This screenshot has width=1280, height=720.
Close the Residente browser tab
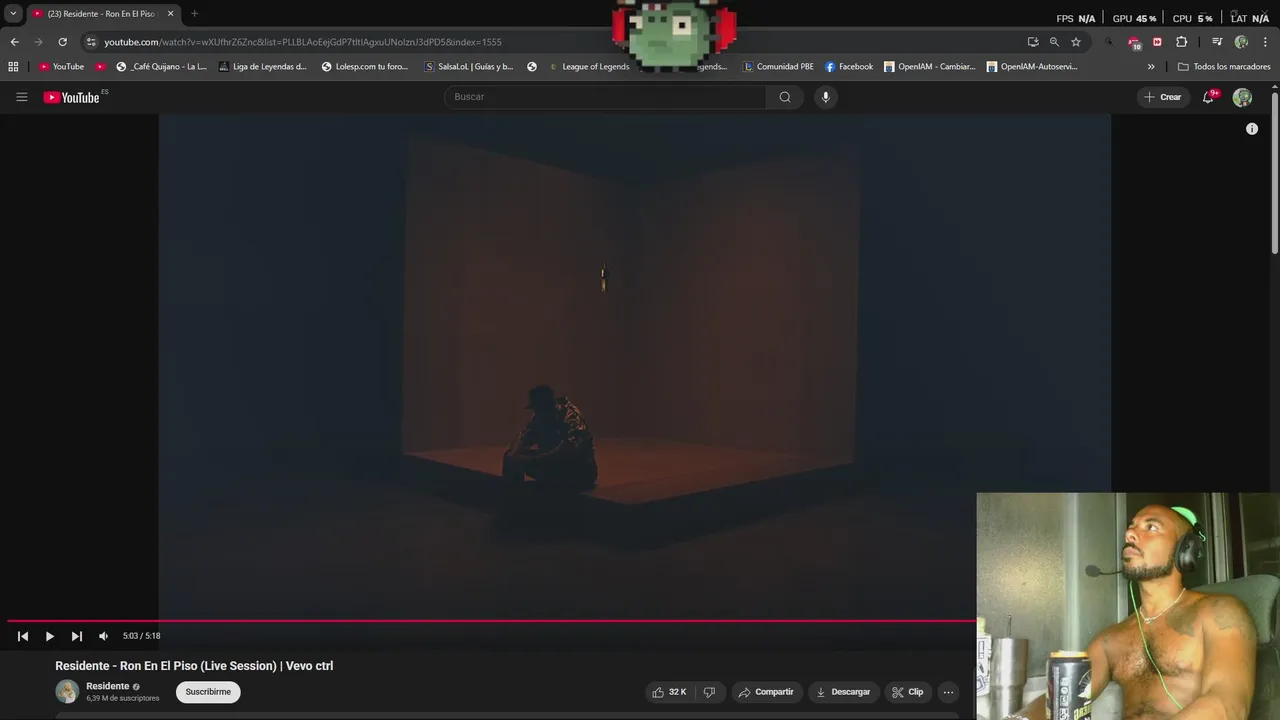170,14
